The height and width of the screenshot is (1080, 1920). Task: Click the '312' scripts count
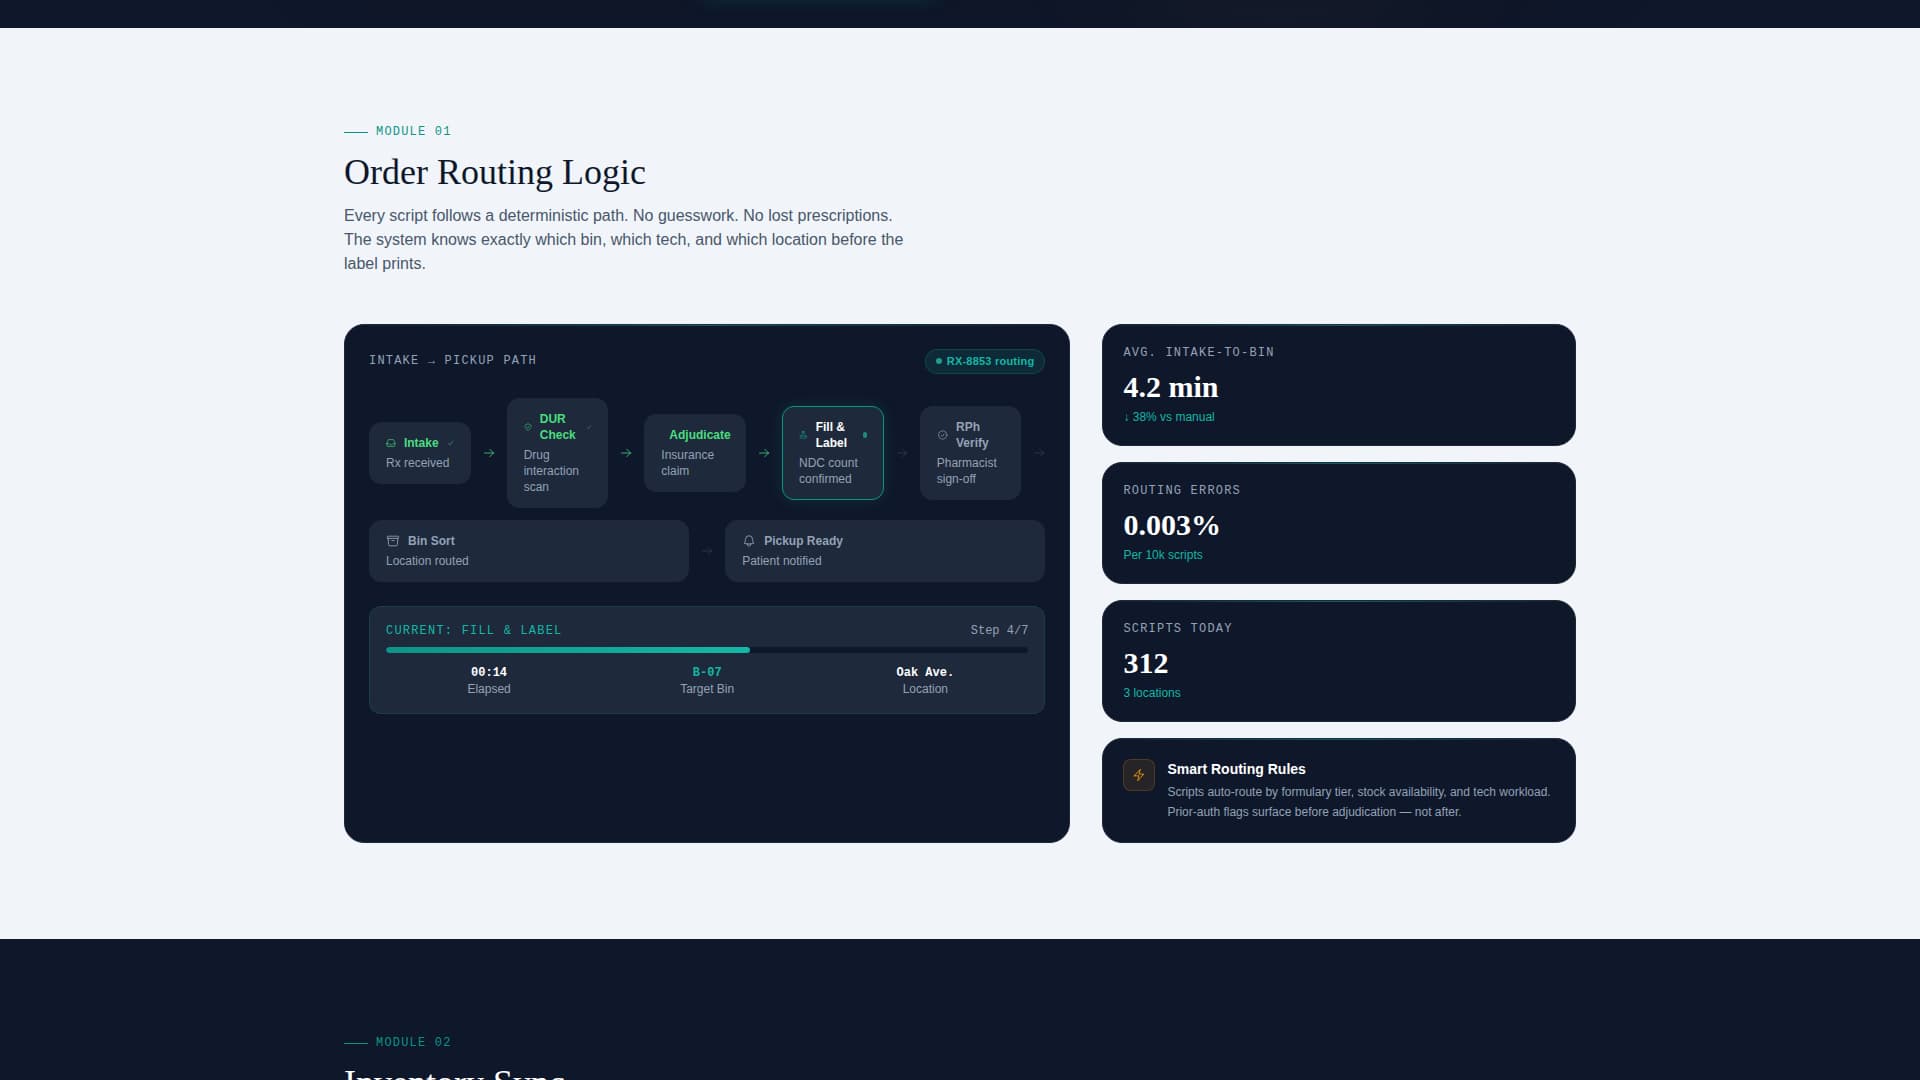tap(1145, 663)
